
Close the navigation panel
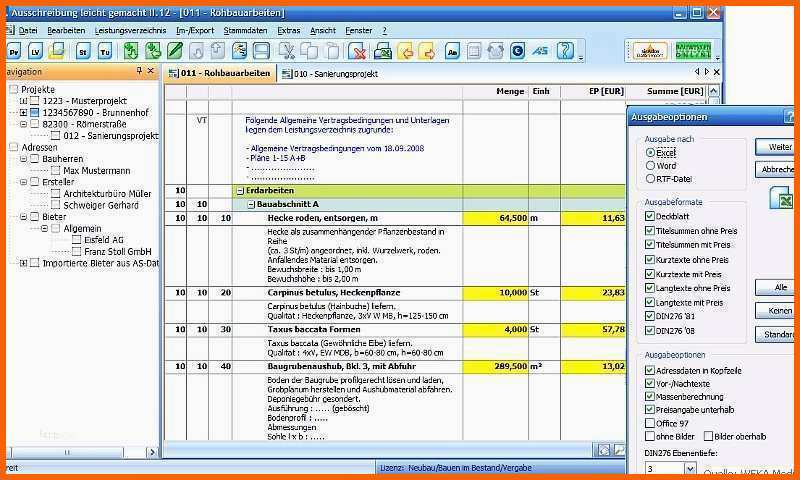coord(151,71)
